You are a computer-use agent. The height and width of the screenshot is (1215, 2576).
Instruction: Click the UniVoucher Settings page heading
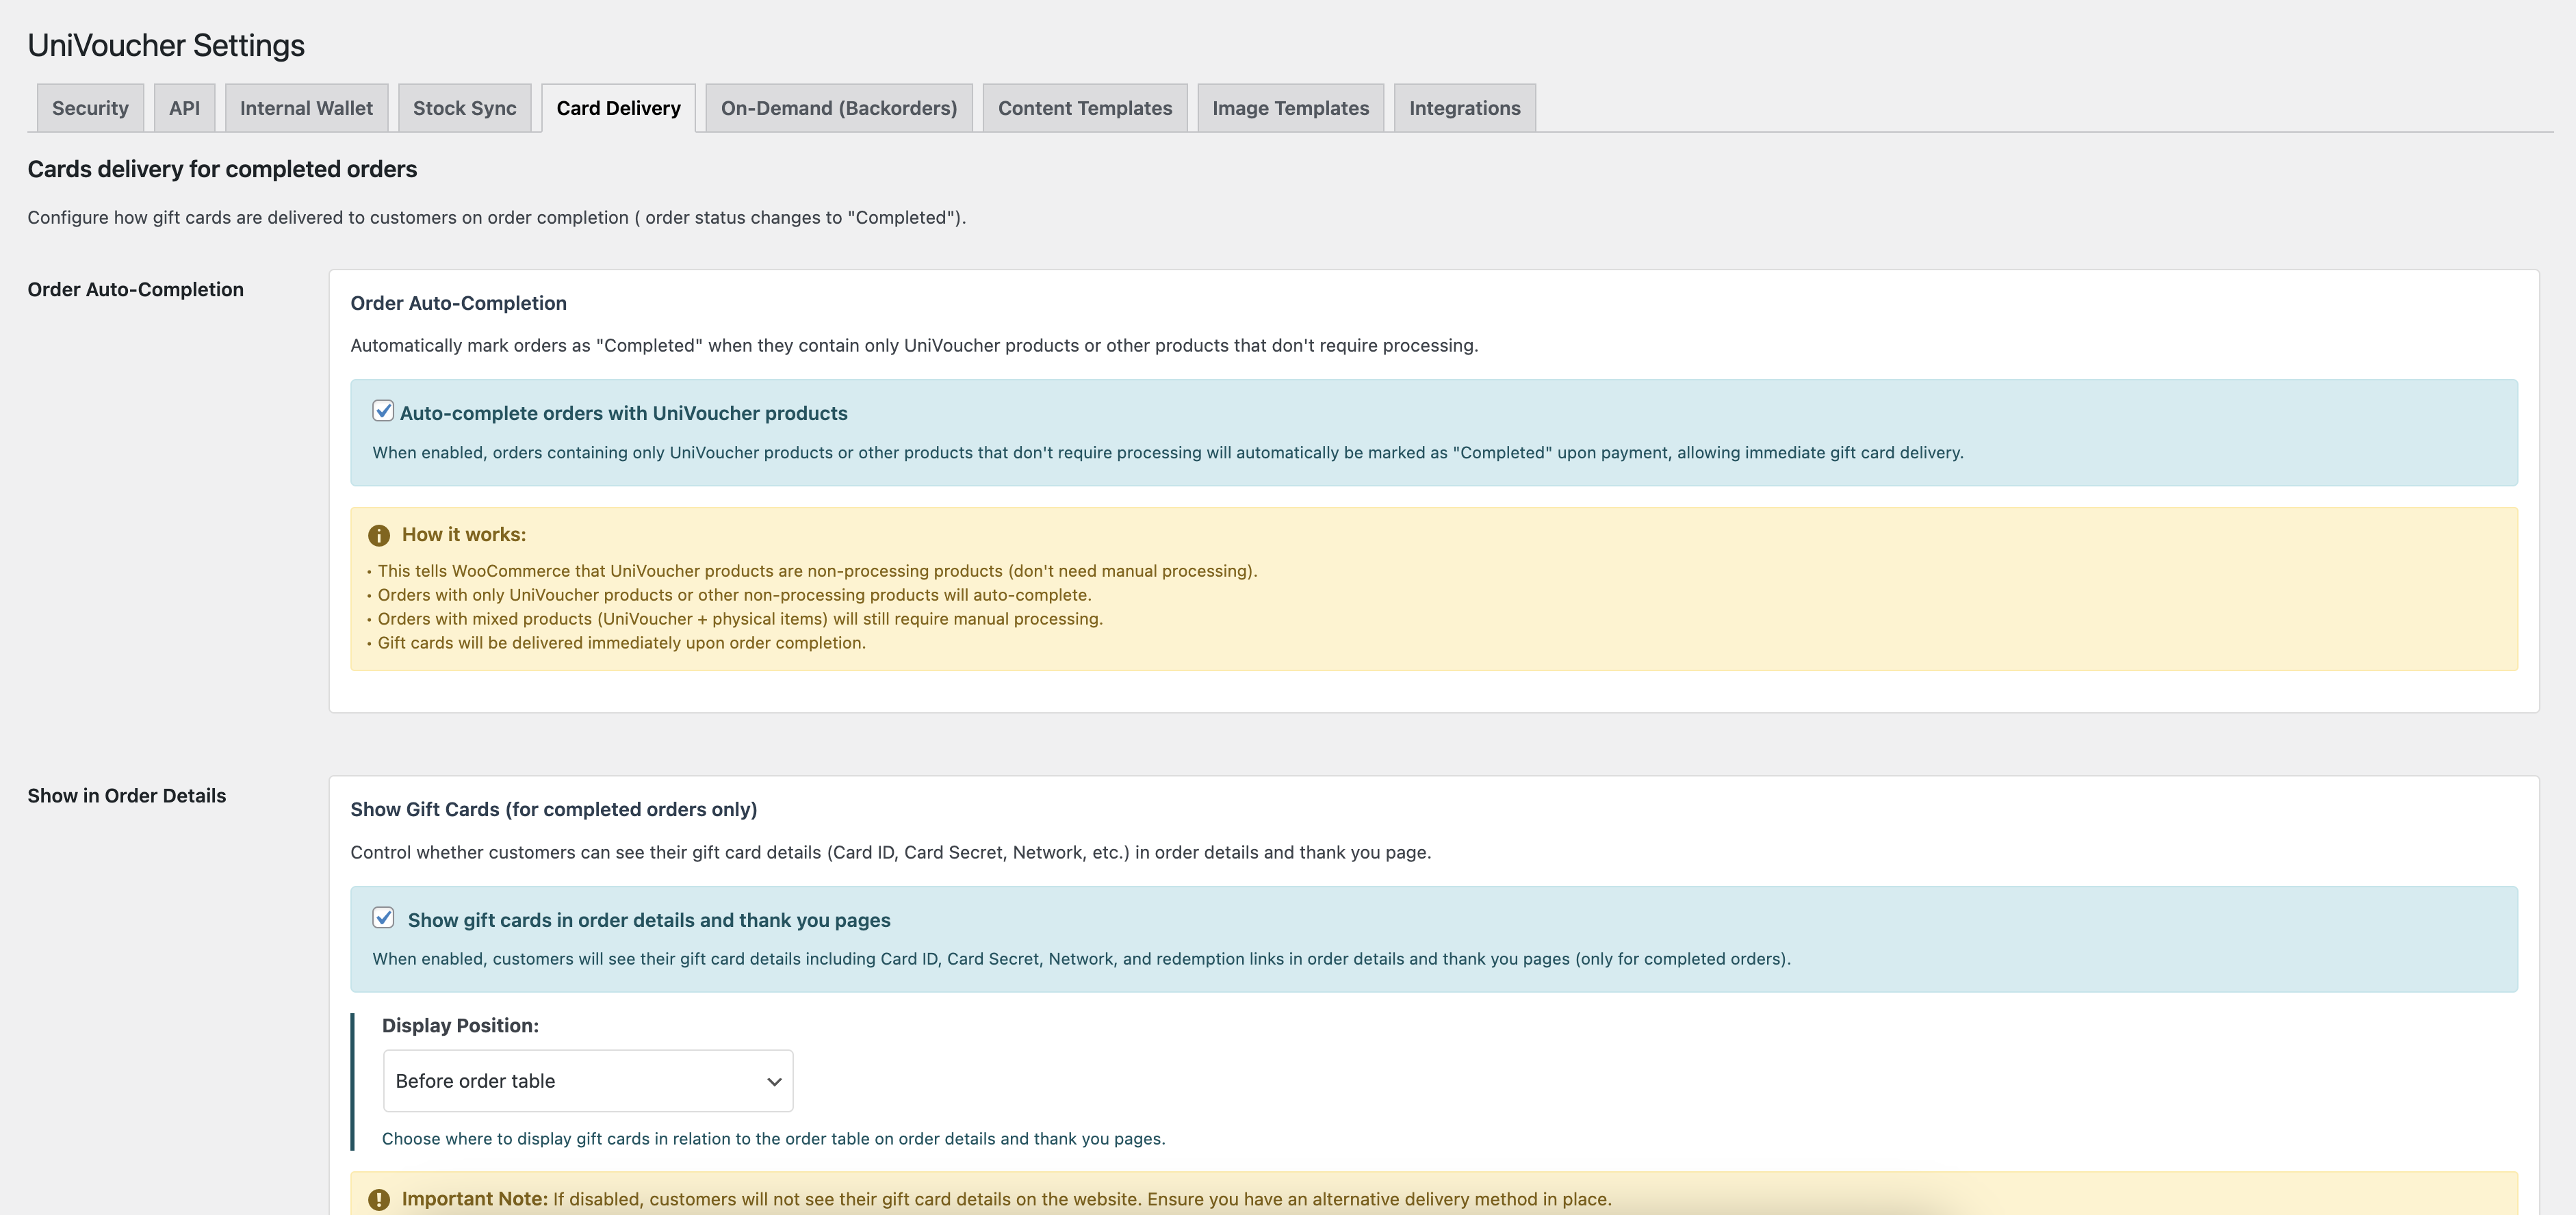tap(166, 45)
